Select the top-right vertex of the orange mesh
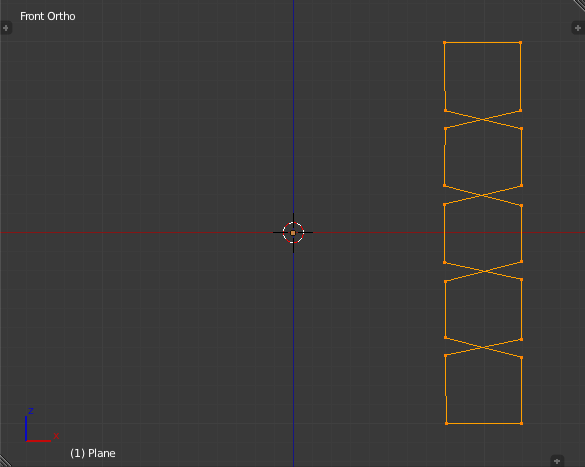The height and width of the screenshot is (467, 585). 520,43
